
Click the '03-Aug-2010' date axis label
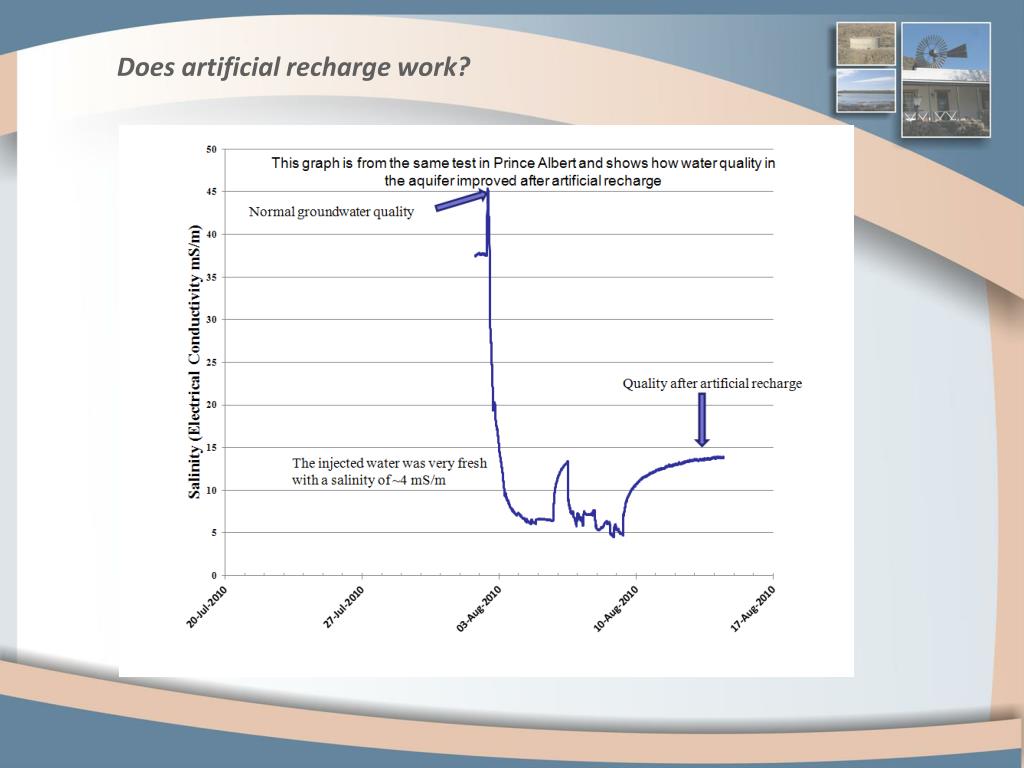(479, 609)
